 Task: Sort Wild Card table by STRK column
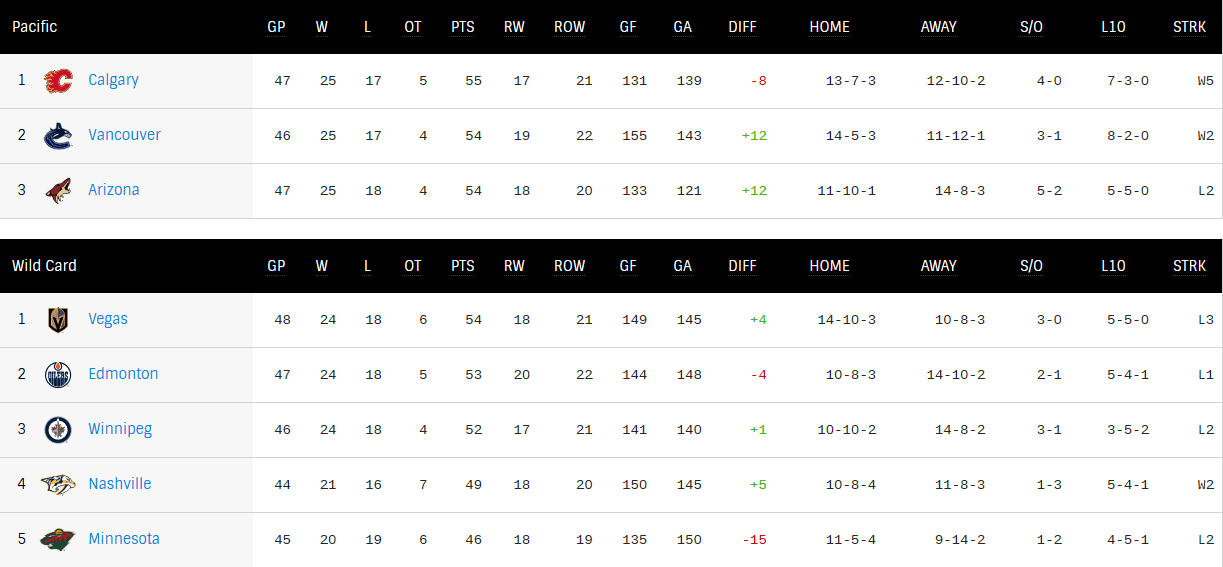click(x=1189, y=266)
